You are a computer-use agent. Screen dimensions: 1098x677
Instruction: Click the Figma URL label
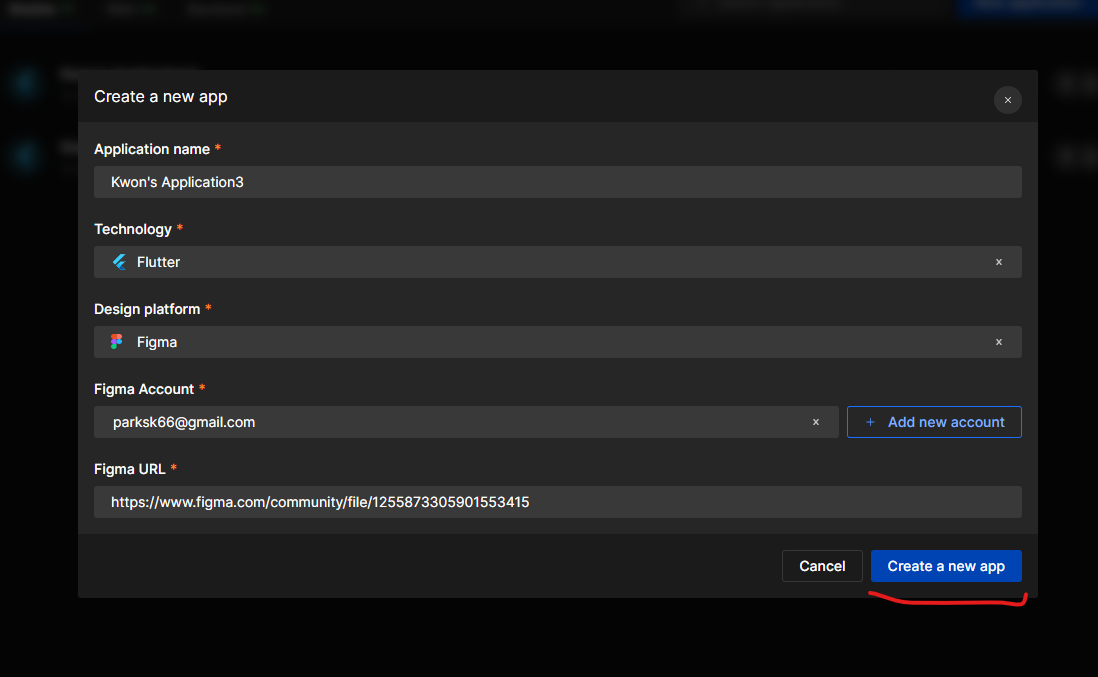[x=130, y=469]
